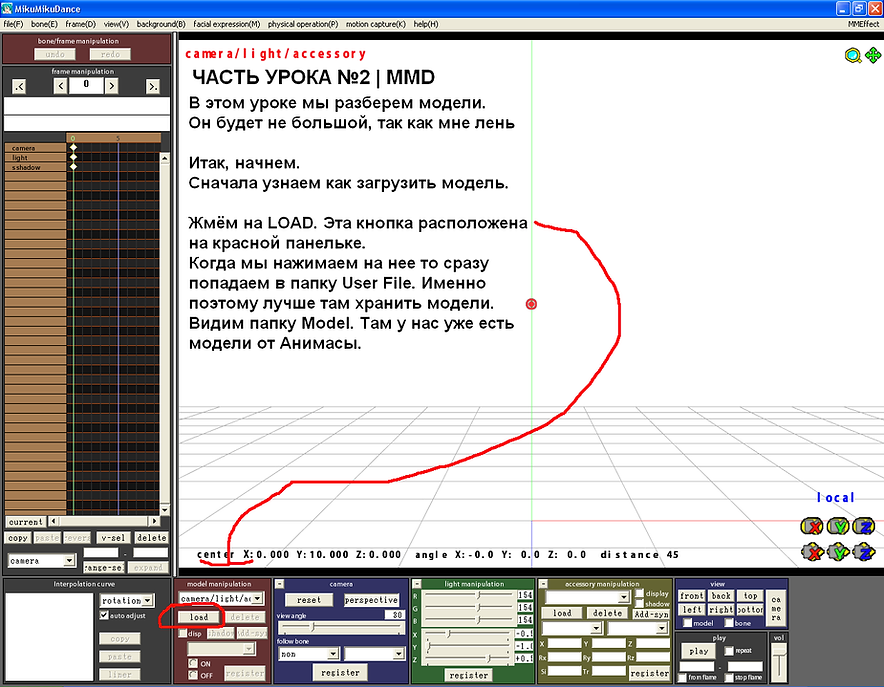The image size is (884, 687).
Task: Open the right accessory bone dropdown below Add-syn
Action: coord(638,628)
